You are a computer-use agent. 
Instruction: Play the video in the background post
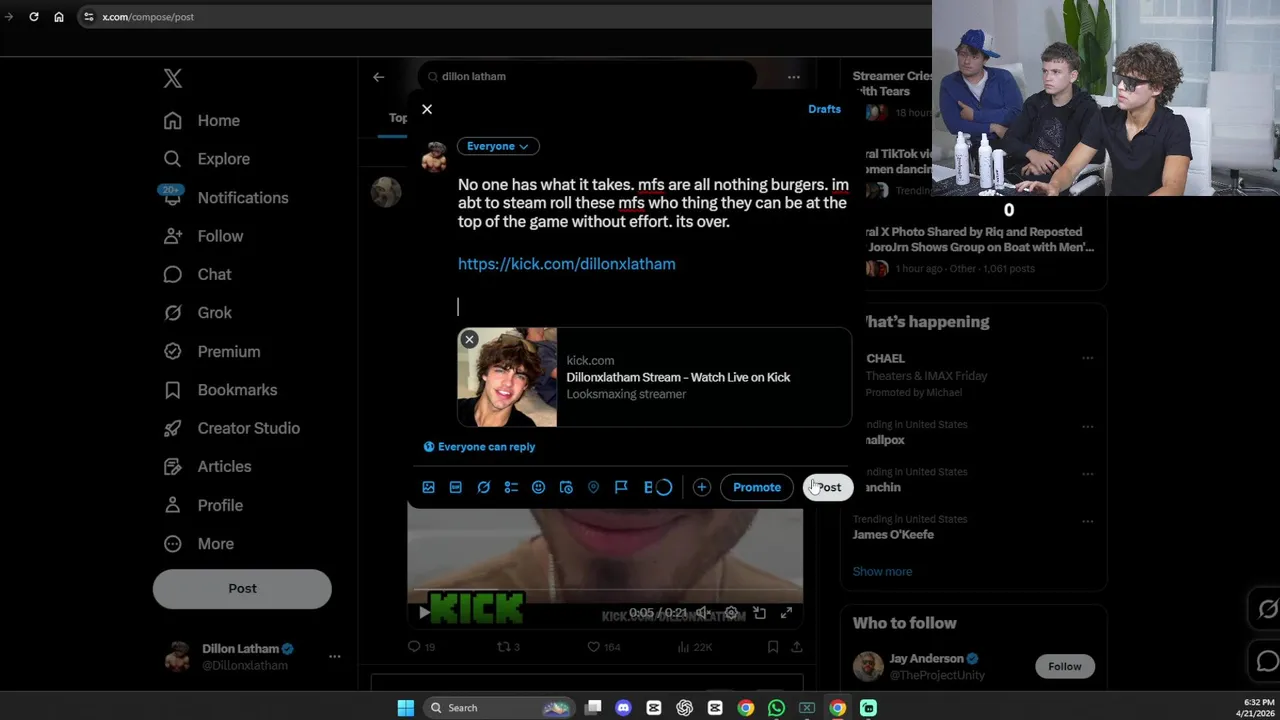424,612
